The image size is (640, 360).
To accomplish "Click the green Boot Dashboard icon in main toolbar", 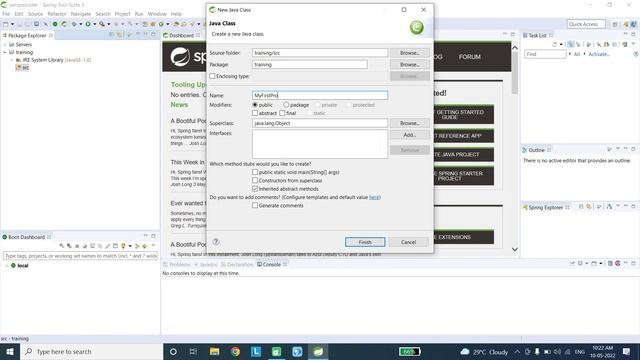I will tap(55, 24).
